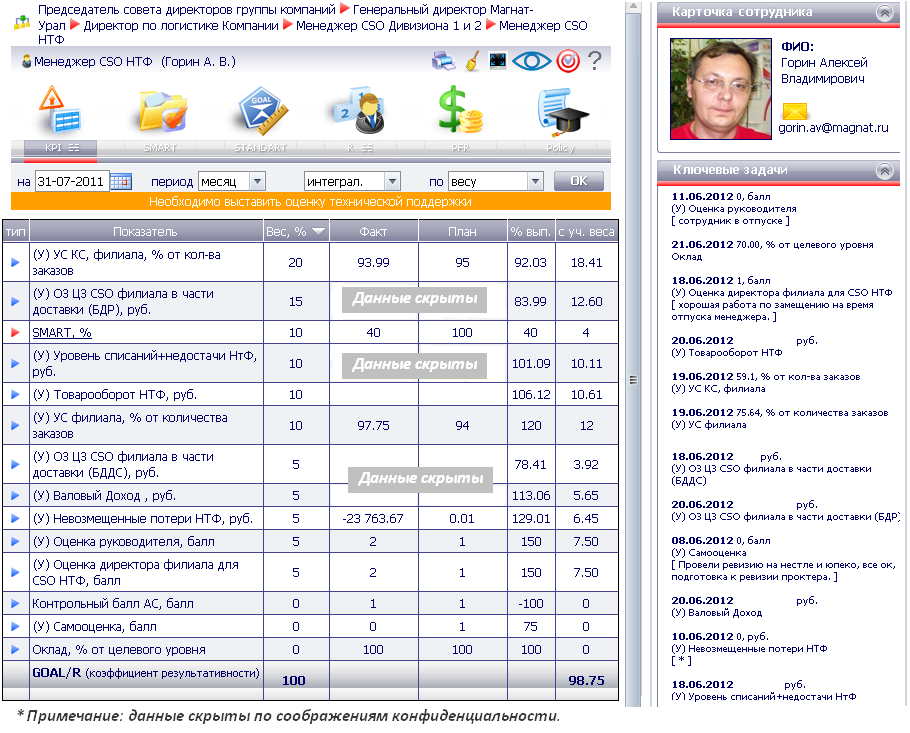The image size is (910, 733).
Task: Switch to the R rating tab
Action: tap(360, 148)
